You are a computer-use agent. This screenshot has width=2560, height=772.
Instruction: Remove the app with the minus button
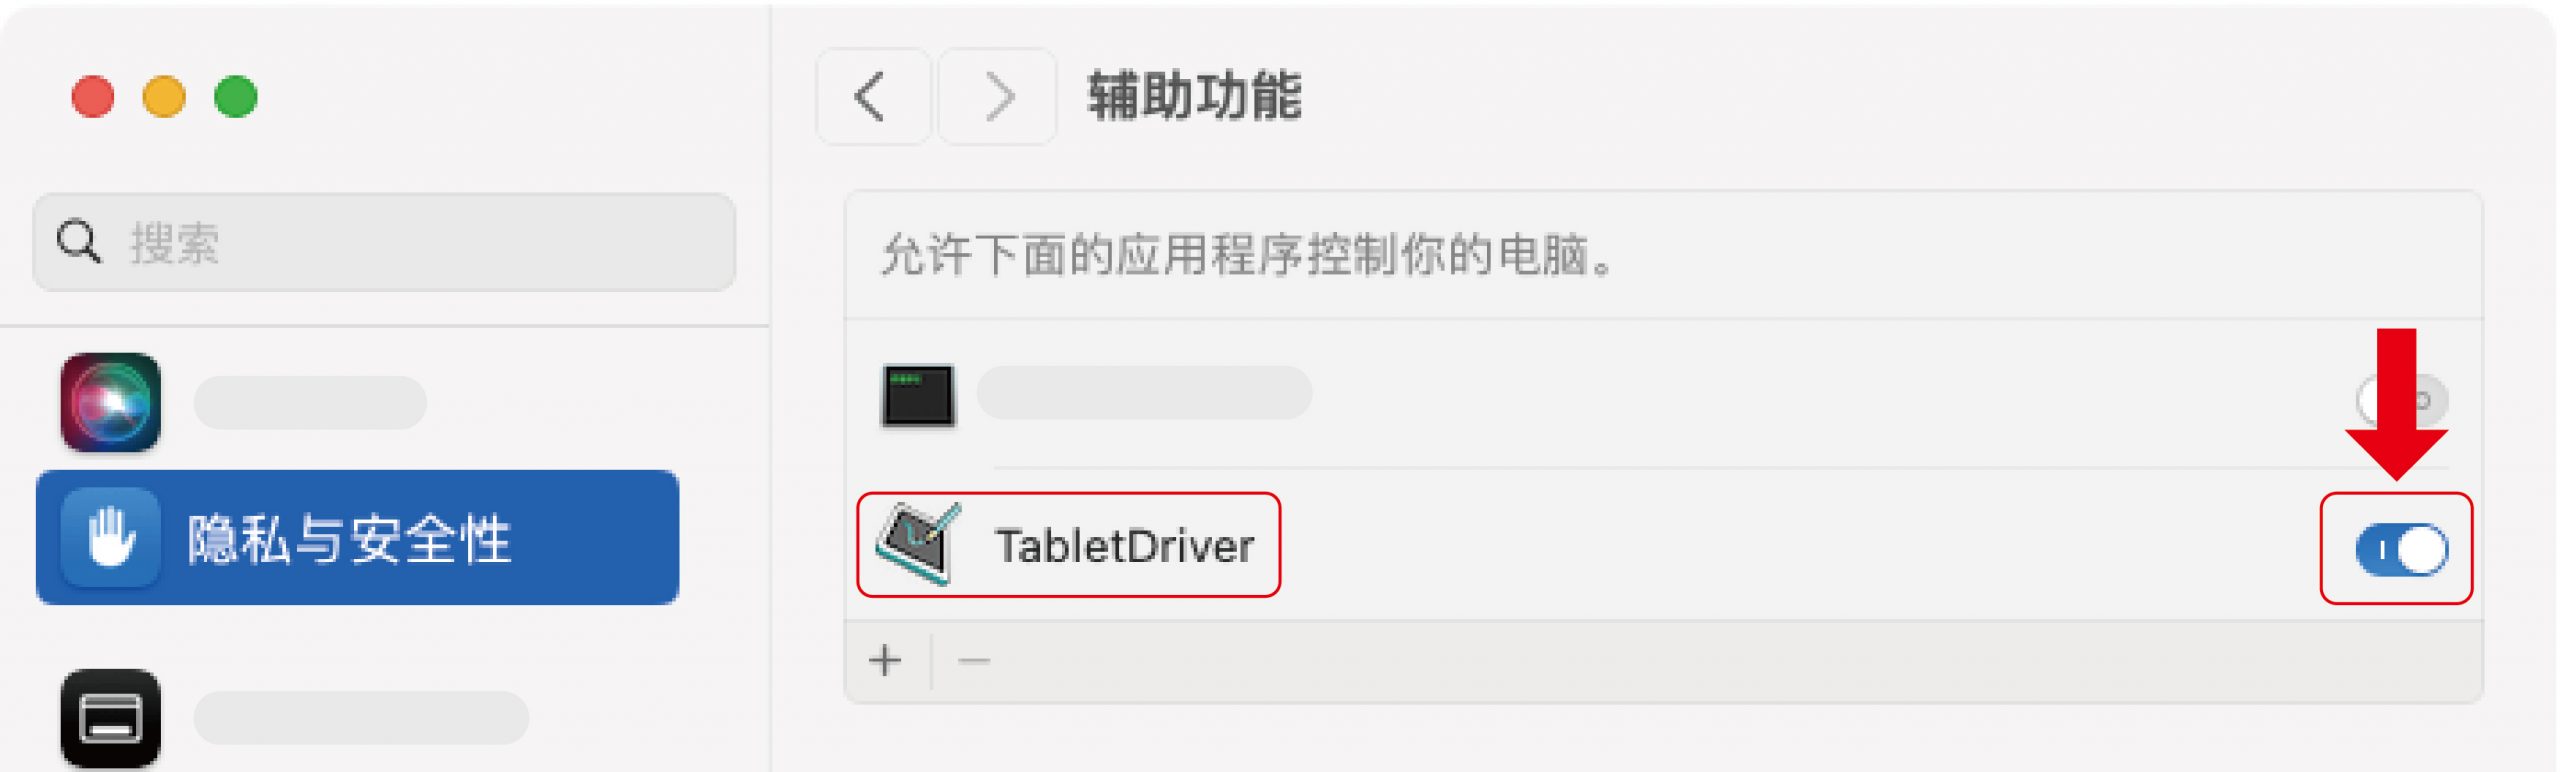[x=973, y=660]
